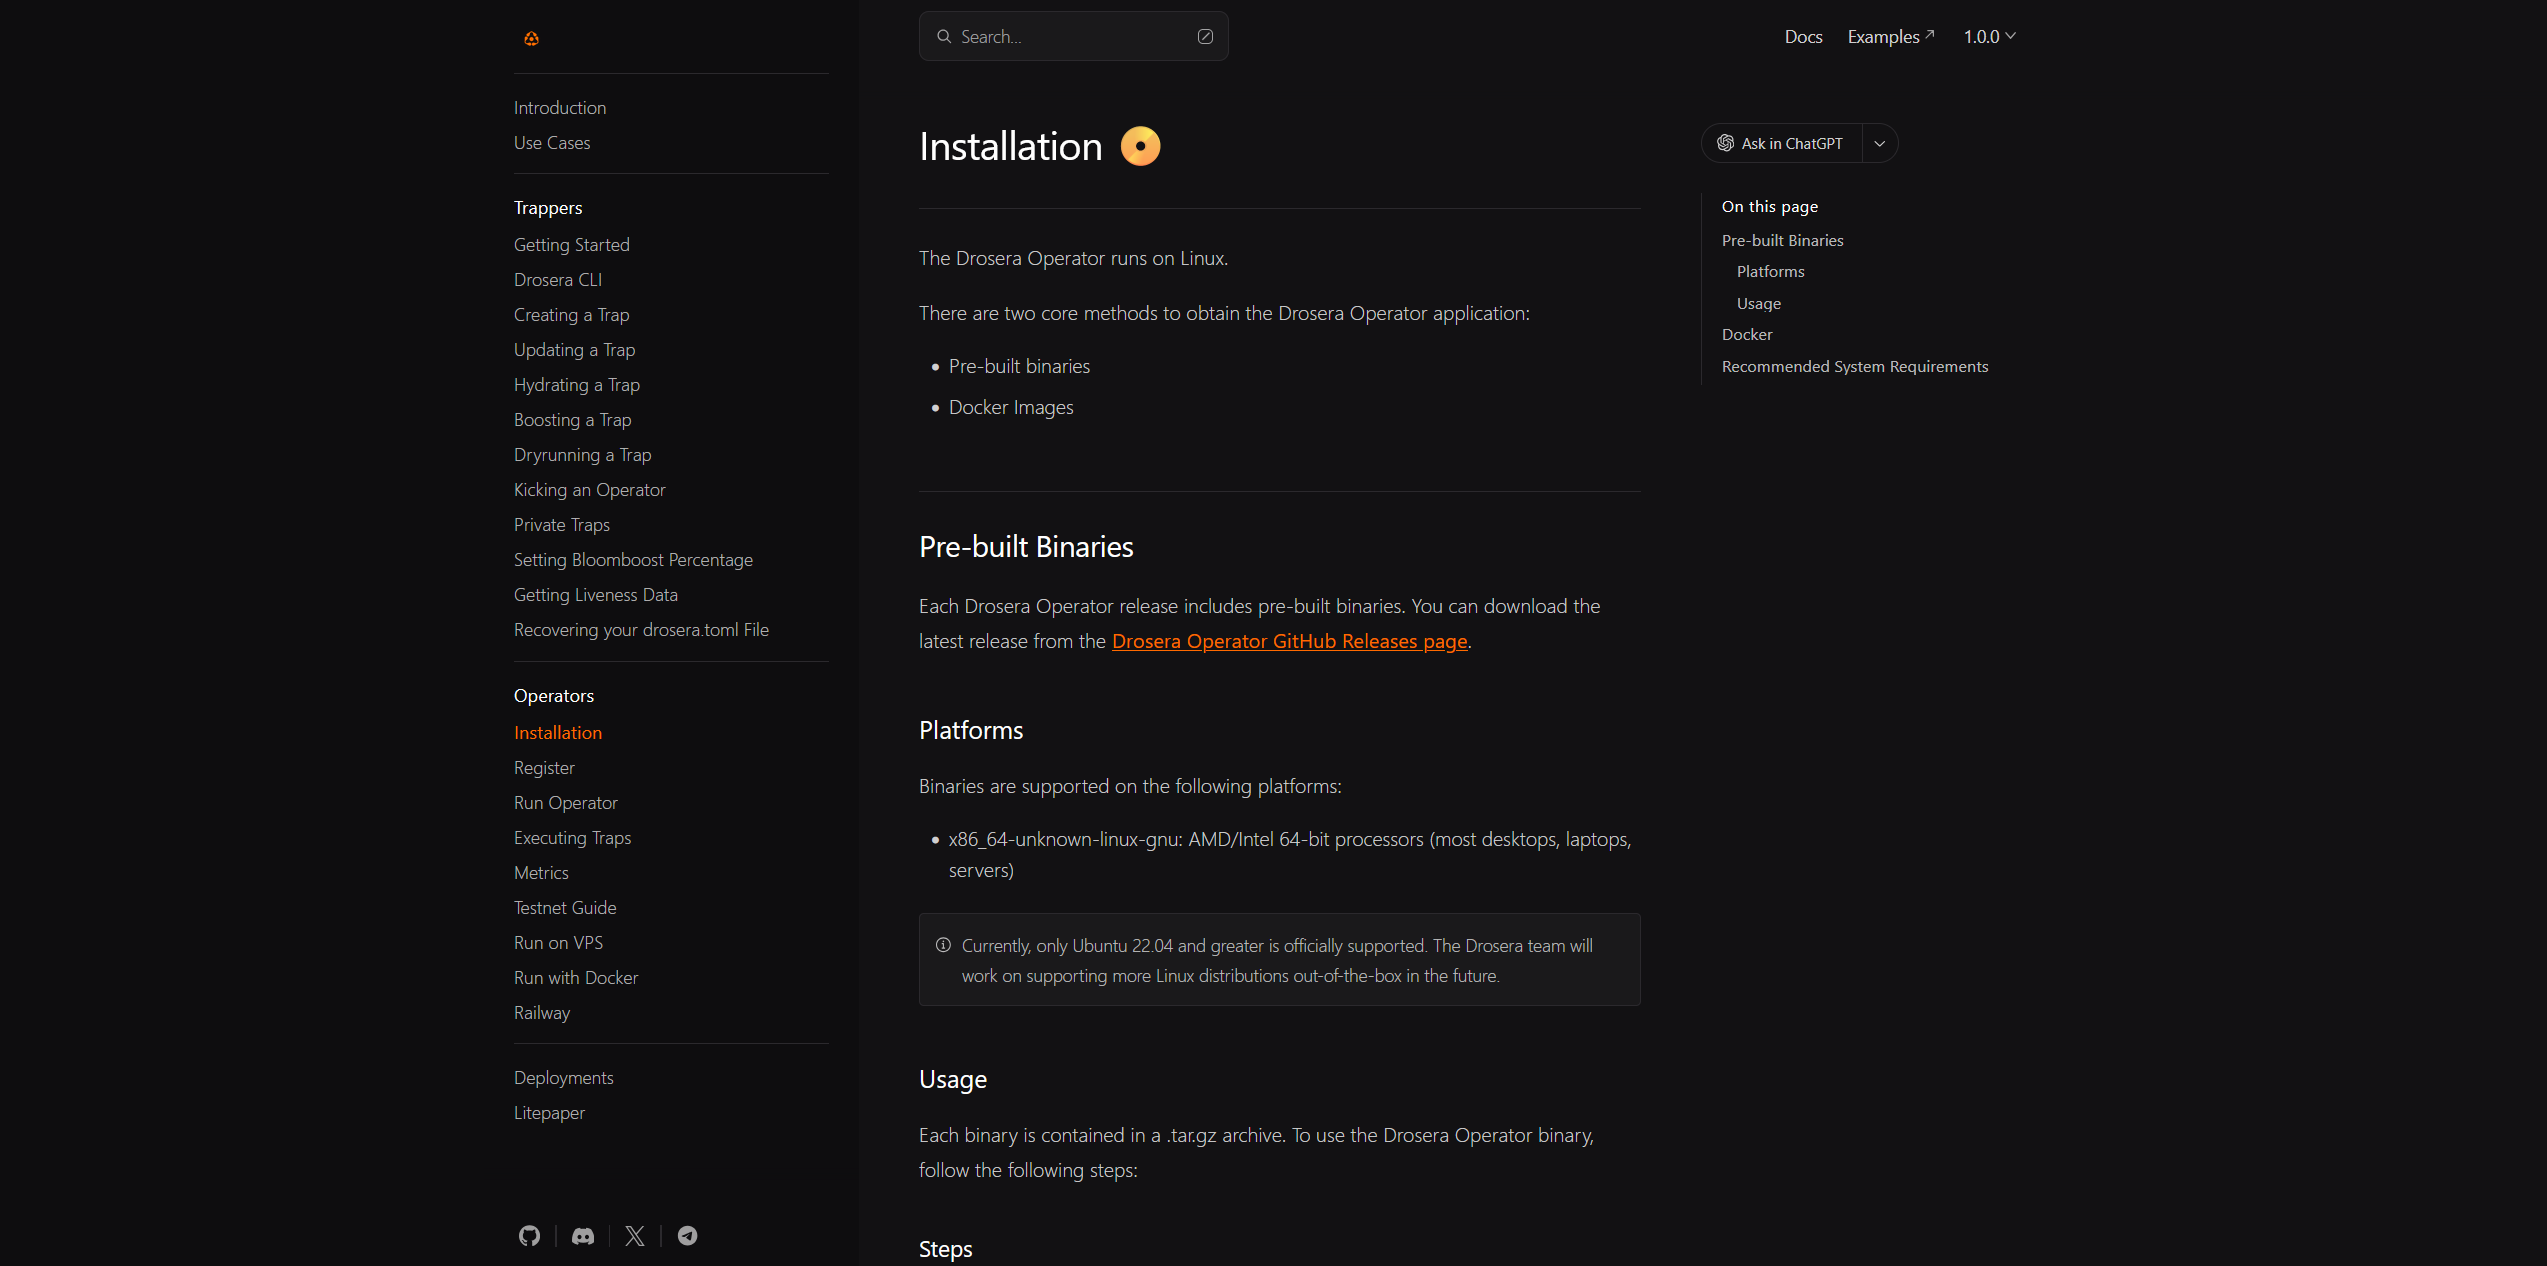Open the Telegram icon link
Screen dimensions: 2547x1266
pyautogui.click(x=687, y=1236)
